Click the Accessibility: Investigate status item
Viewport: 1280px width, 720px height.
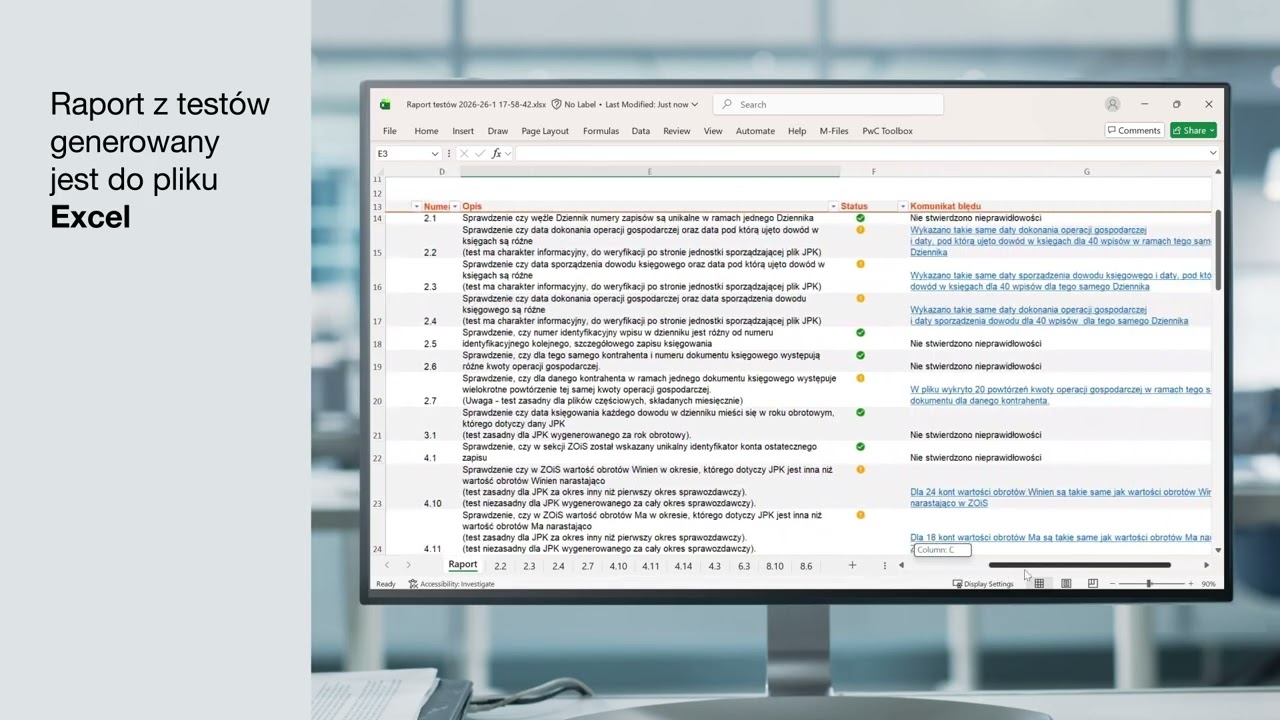tap(451, 584)
